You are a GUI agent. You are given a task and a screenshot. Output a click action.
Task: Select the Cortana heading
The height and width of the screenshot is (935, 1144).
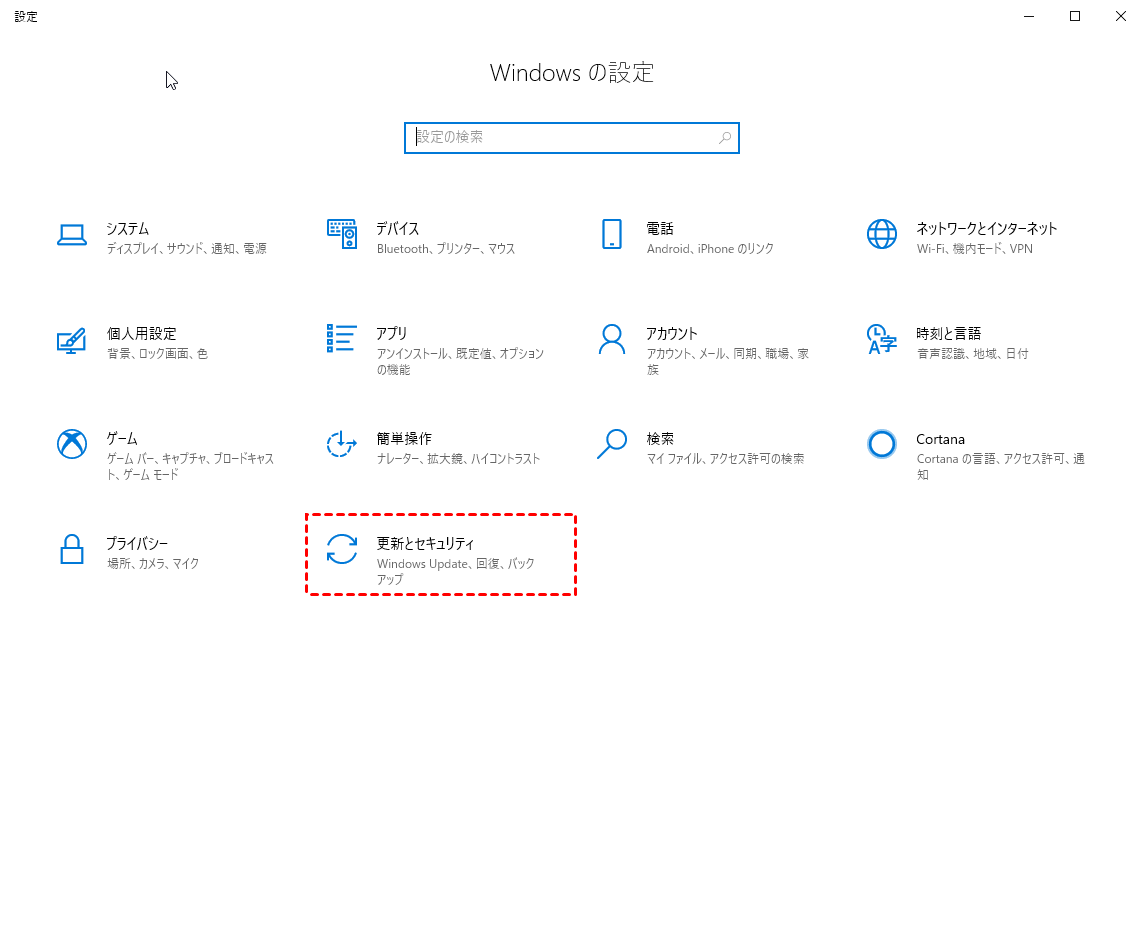940,439
